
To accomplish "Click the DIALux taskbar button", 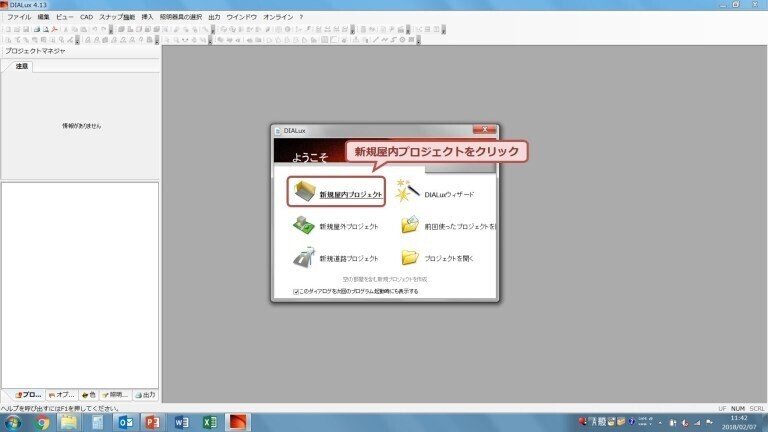I will tap(238, 422).
